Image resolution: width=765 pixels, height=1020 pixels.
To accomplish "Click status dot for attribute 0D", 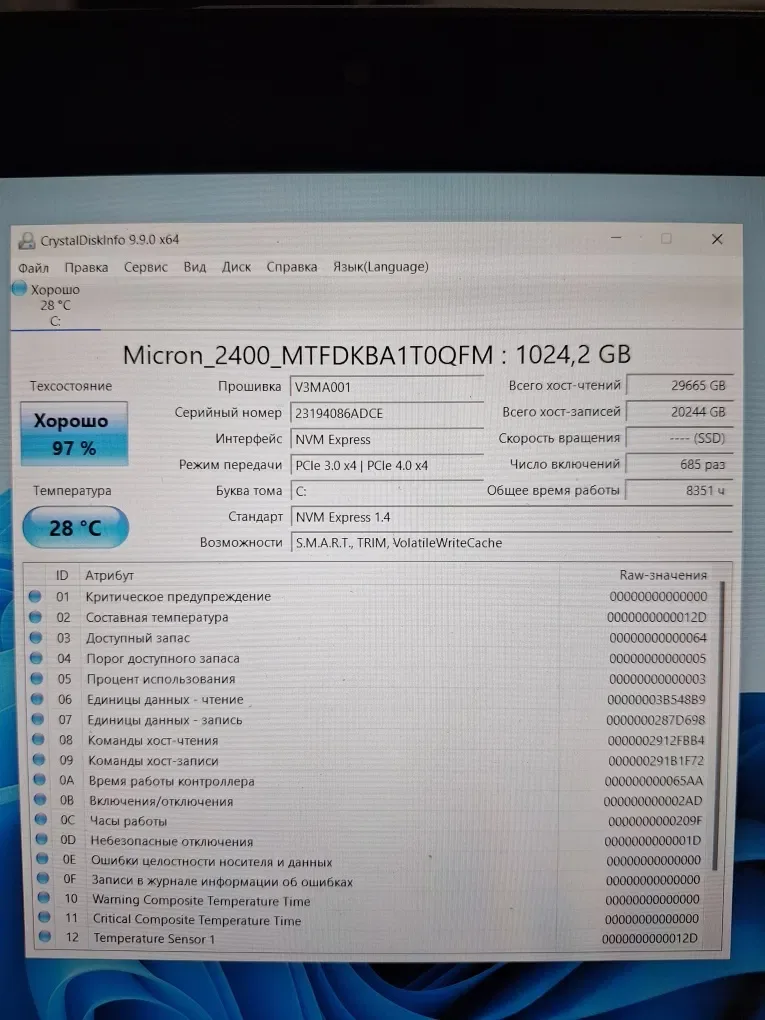I will click(x=42, y=840).
